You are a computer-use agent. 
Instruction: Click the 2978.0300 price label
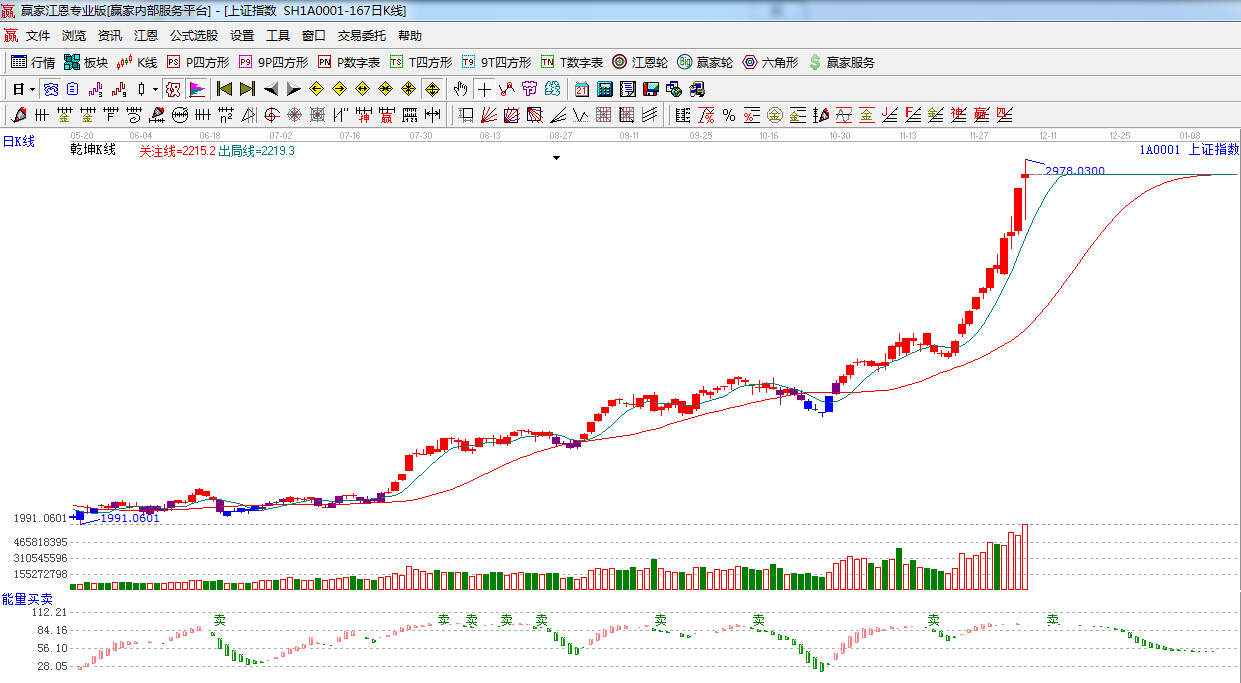click(1075, 172)
